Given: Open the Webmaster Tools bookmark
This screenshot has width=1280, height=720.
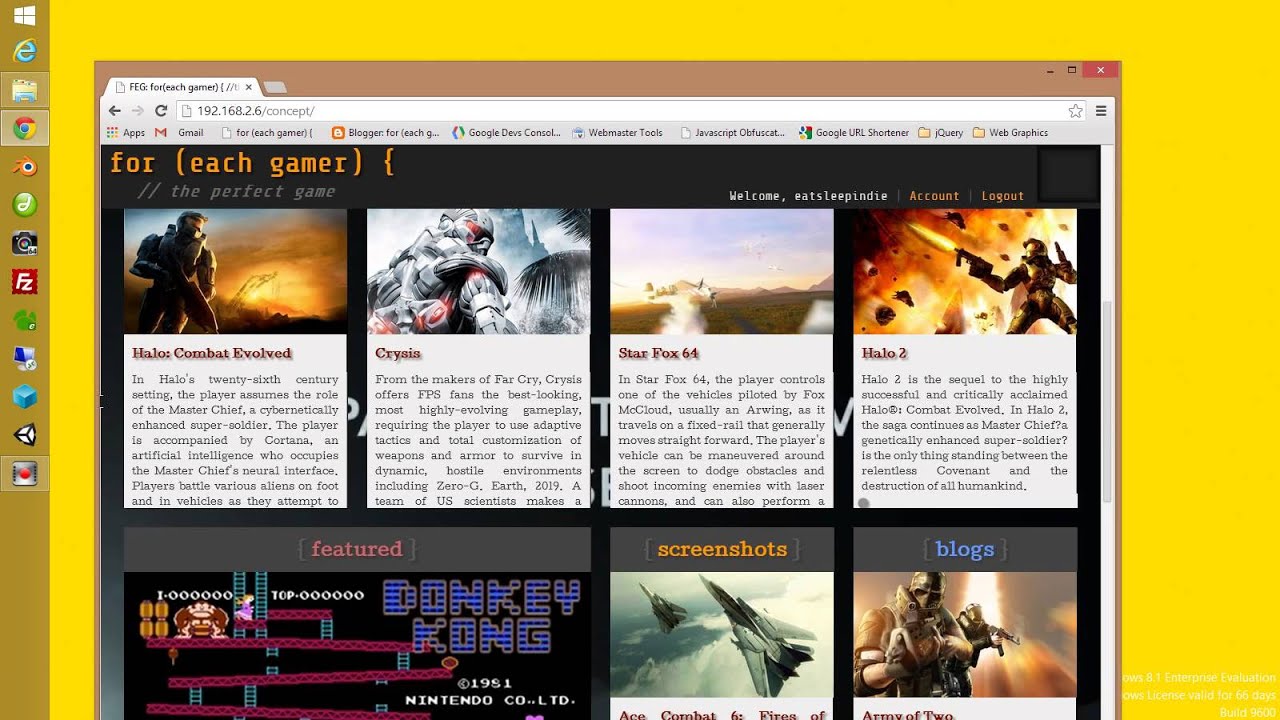Looking at the screenshot, I should [x=617, y=132].
